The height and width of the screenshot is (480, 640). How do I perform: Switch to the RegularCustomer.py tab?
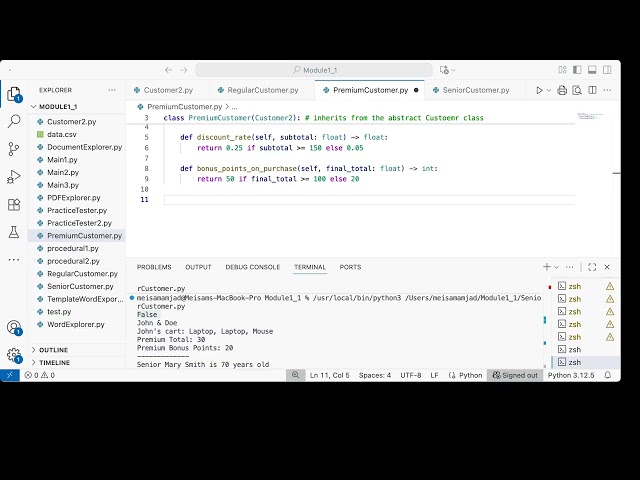pyautogui.click(x=262, y=90)
